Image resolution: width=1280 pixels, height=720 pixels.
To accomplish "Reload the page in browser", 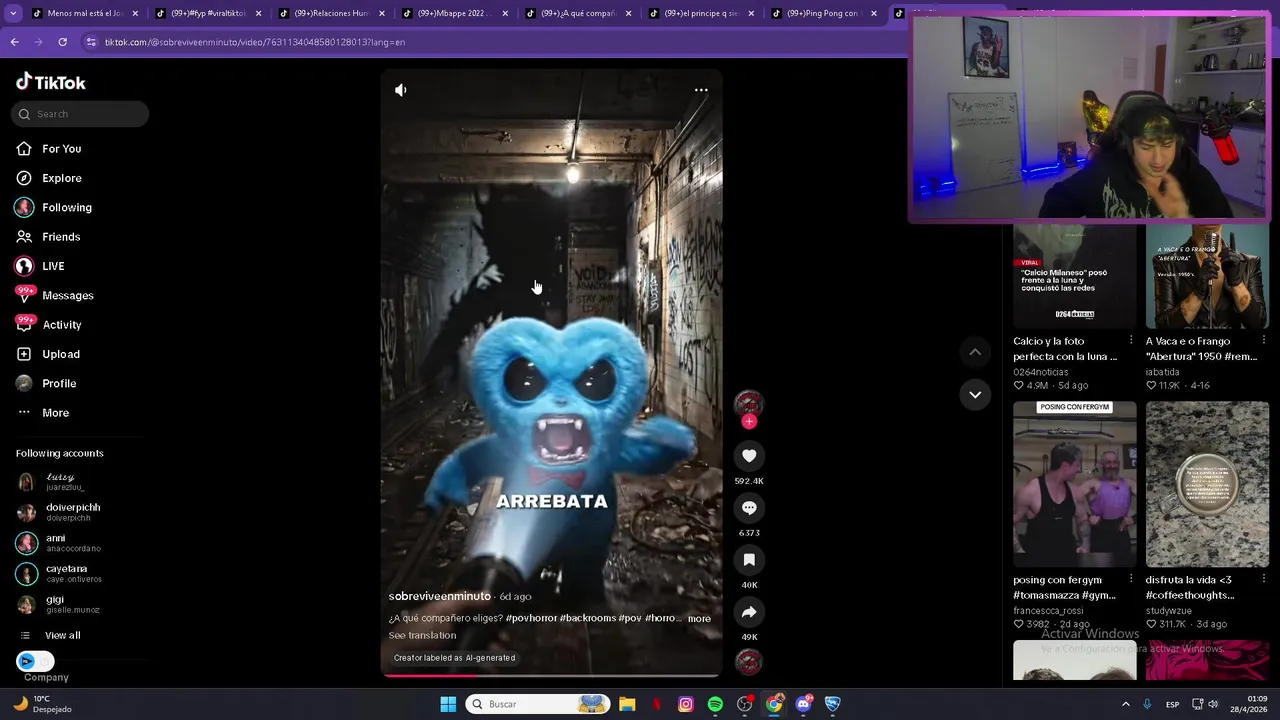I will [62, 42].
